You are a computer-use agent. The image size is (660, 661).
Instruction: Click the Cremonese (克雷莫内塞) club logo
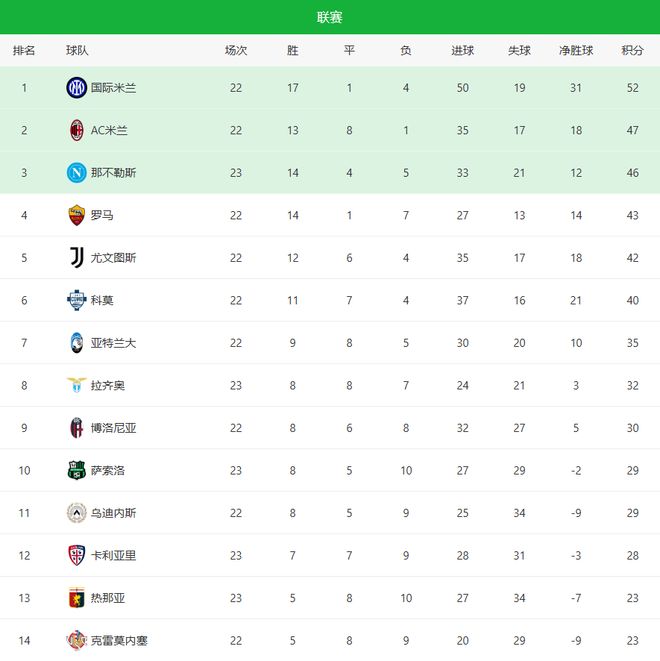77,640
